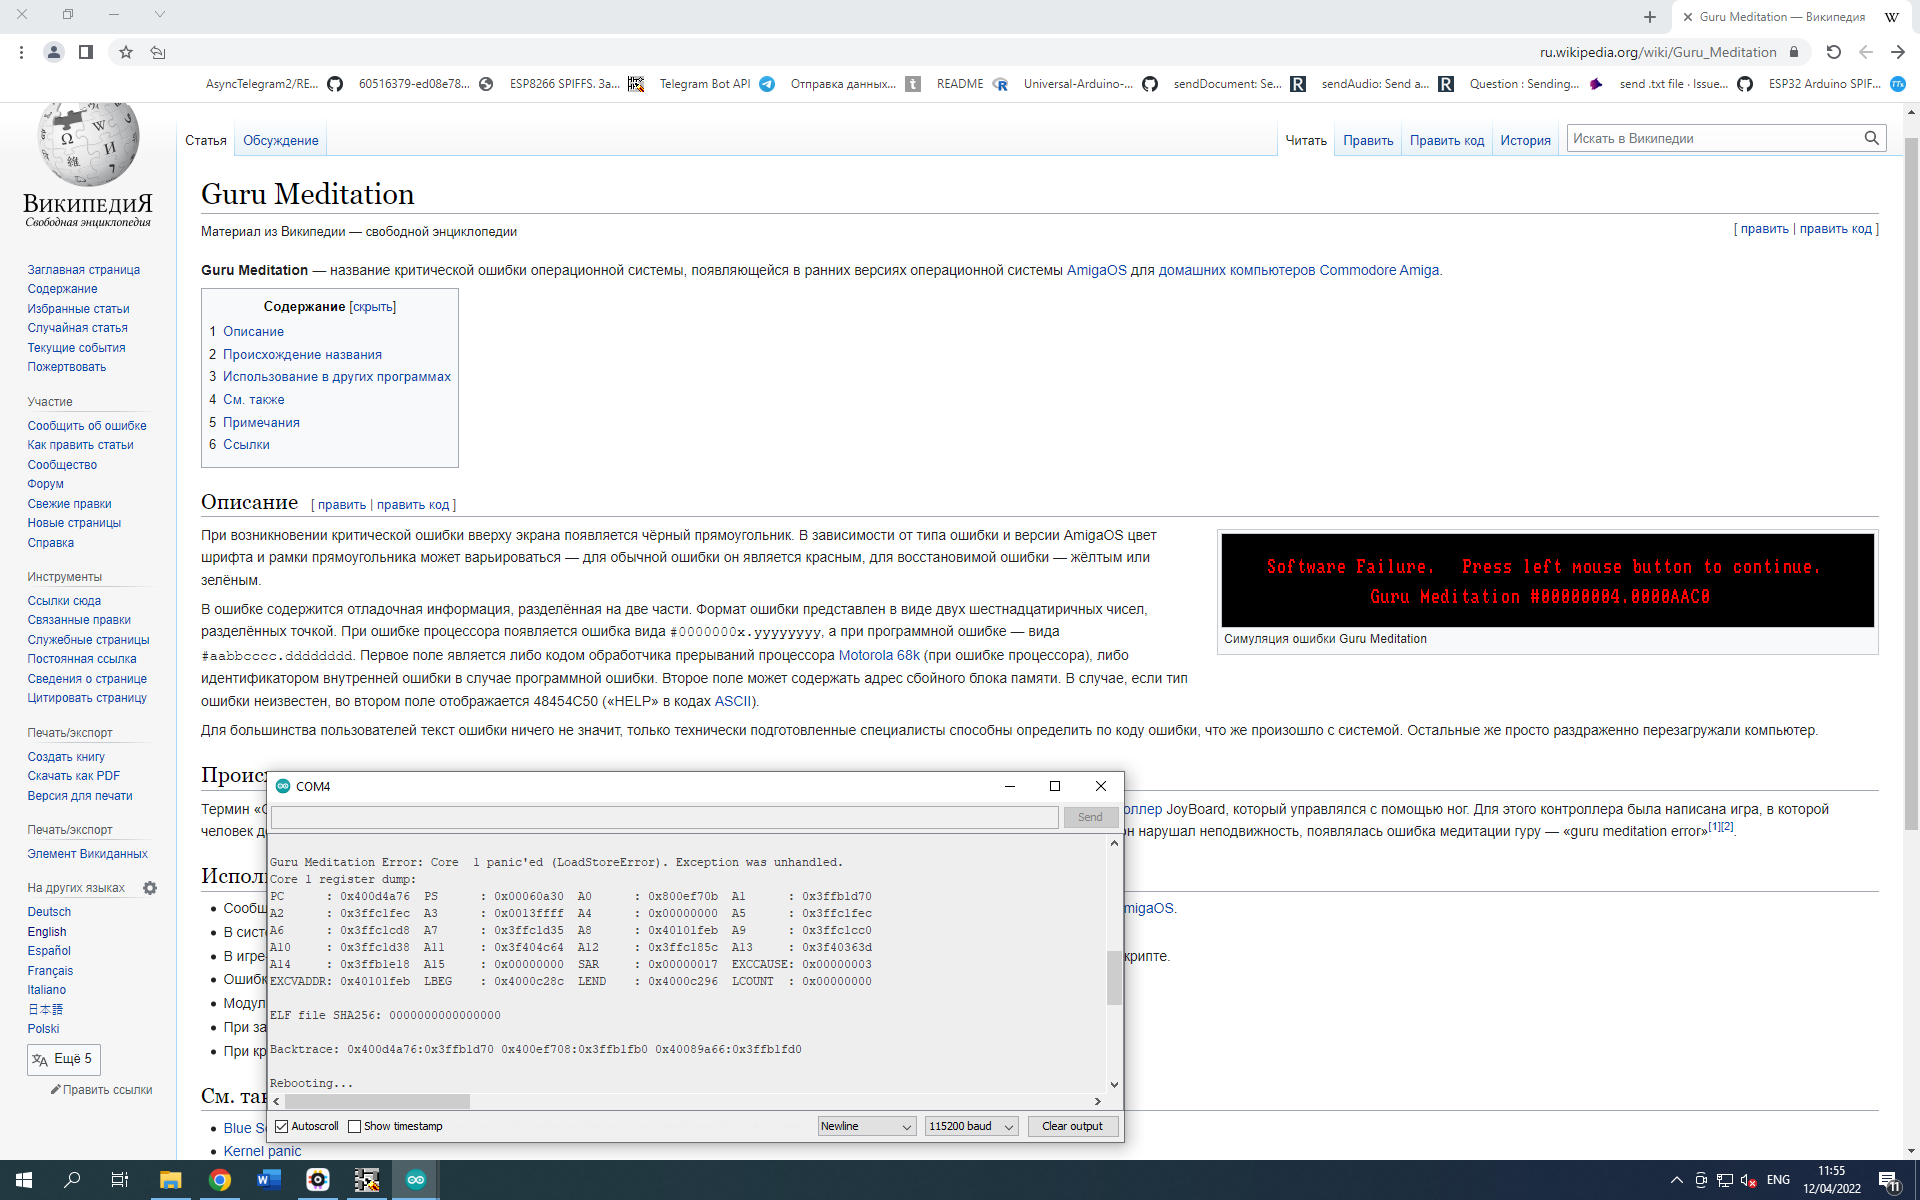Click the Wikipedia search magnifier icon
The height and width of the screenshot is (1200, 1920).
click(x=1871, y=138)
